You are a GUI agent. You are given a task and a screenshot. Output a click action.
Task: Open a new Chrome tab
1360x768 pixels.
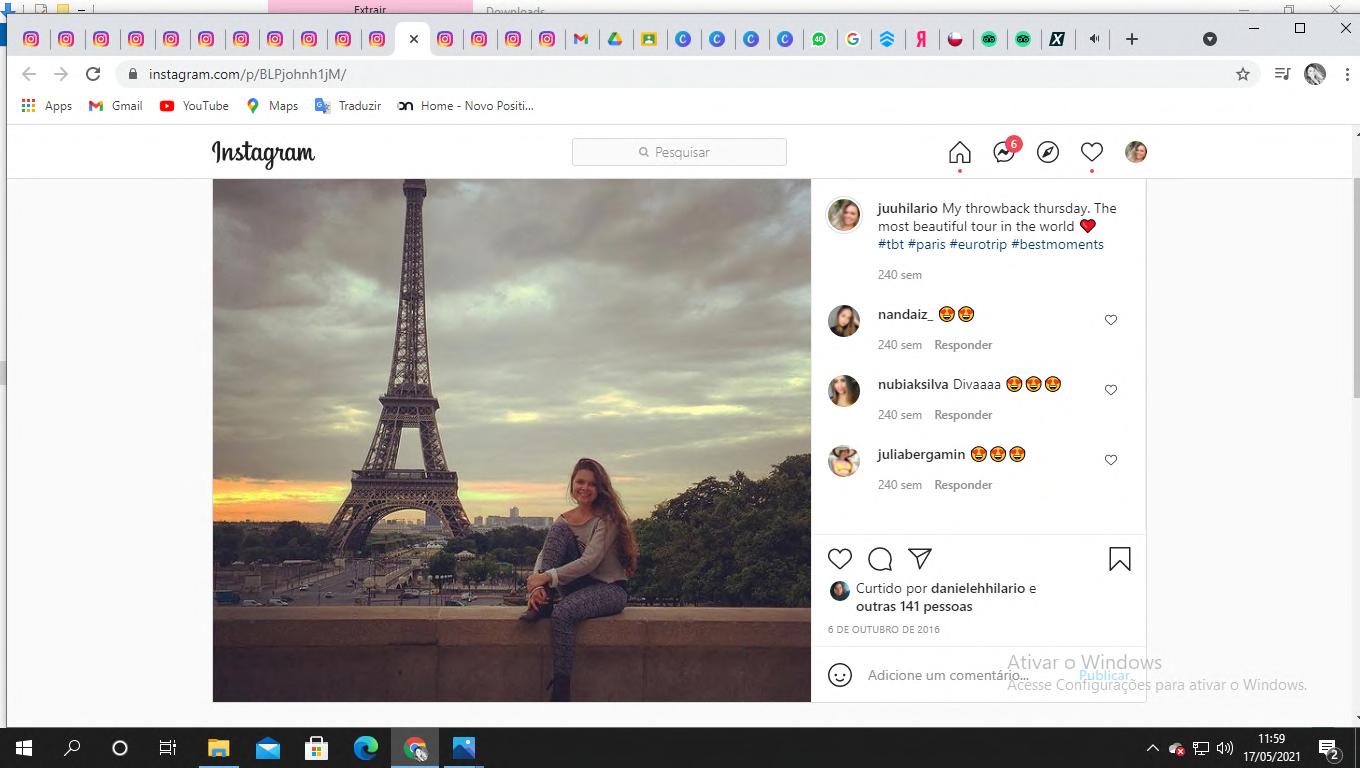pos(1132,39)
